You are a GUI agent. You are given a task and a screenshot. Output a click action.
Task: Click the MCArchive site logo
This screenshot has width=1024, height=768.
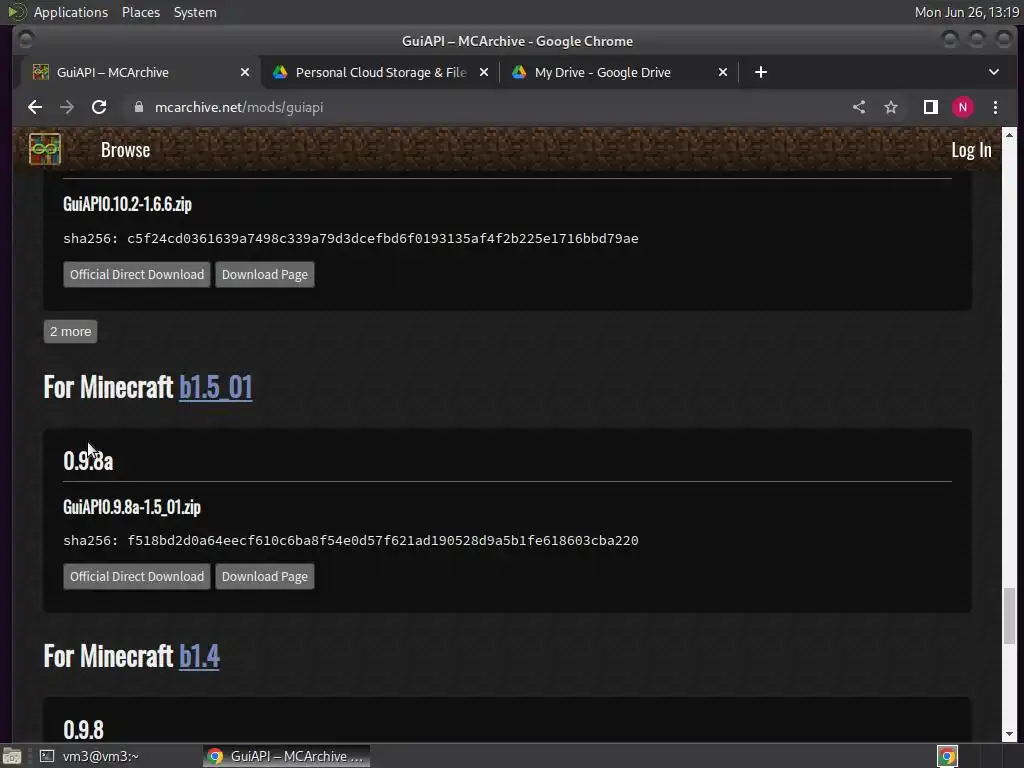tap(45, 150)
